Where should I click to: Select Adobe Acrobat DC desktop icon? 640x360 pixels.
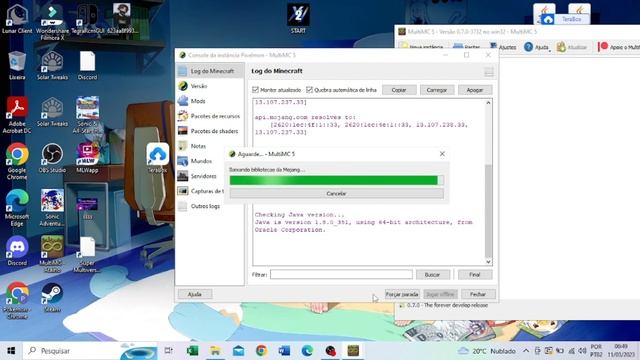(17, 116)
